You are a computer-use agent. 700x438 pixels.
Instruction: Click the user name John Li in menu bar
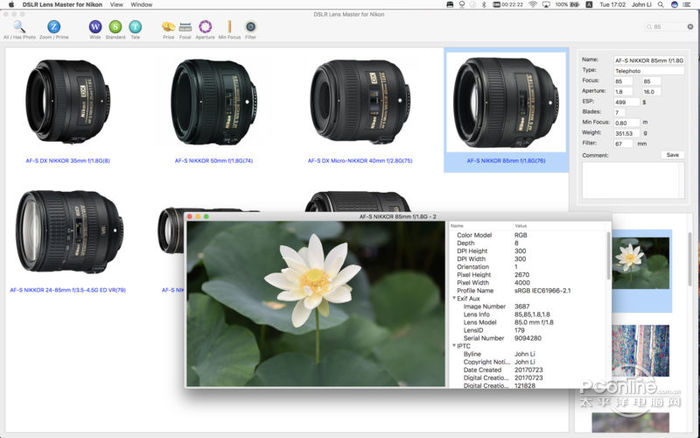pyautogui.click(x=641, y=4)
